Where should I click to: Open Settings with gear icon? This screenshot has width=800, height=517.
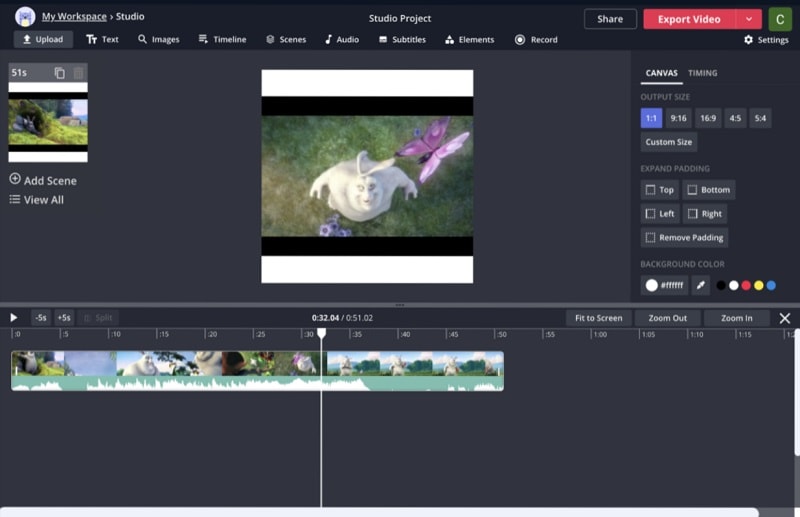(766, 39)
